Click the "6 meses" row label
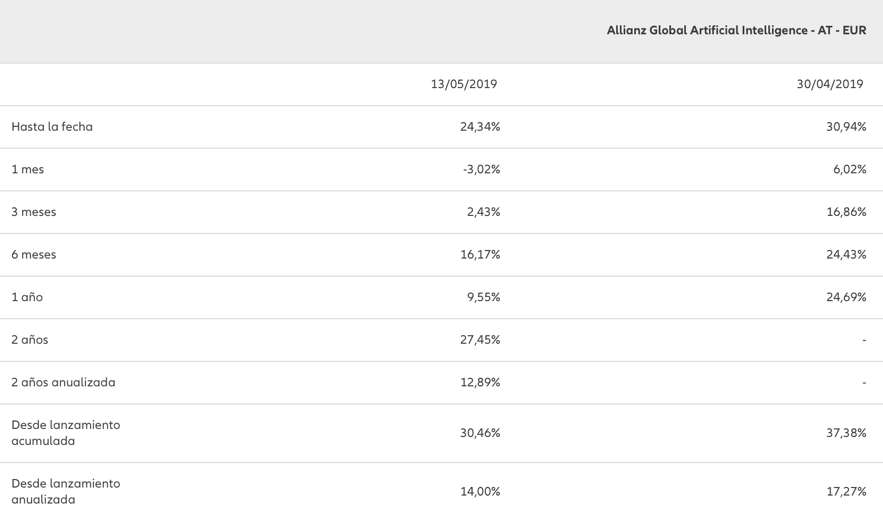Image resolution: width=883 pixels, height=514 pixels. point(34,255)
